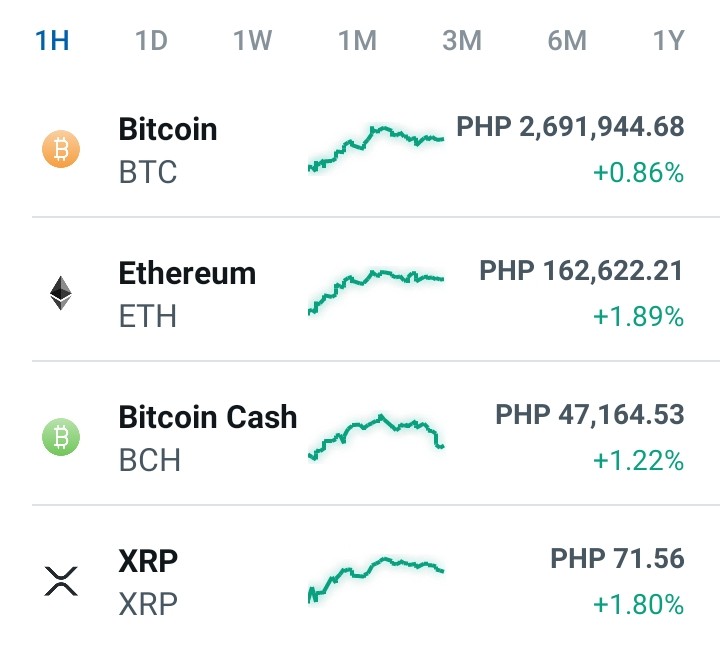
Task: Tap the orange Bitcoin coin icon
Action: pos(61,149)
